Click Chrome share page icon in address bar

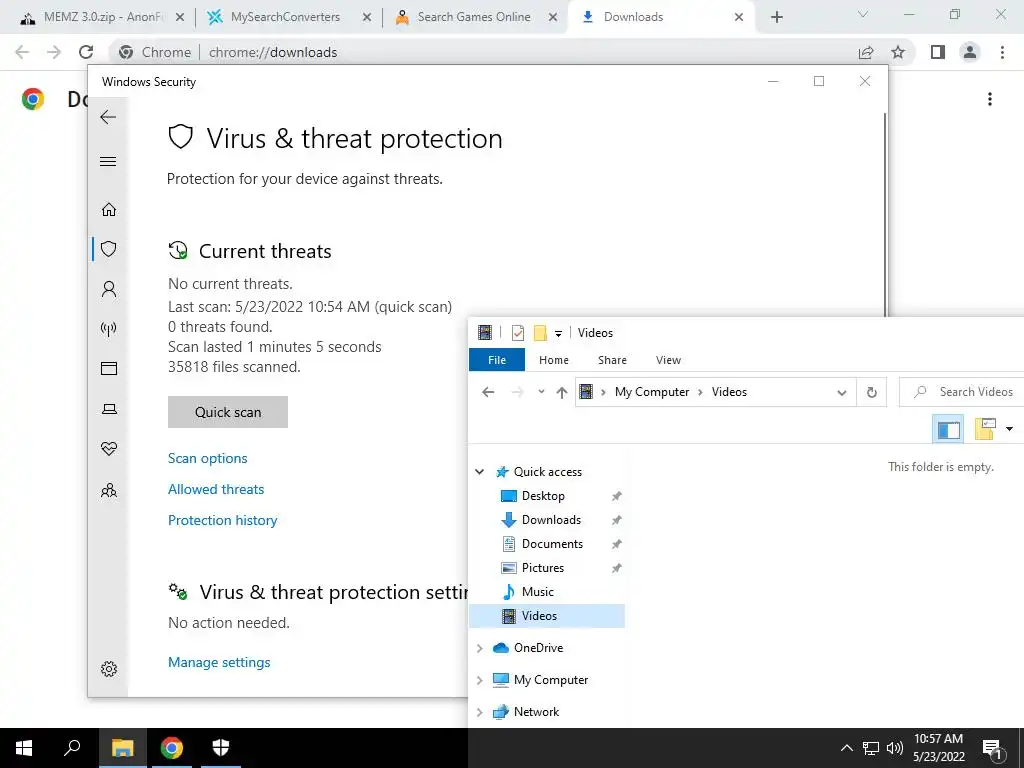click(x=866, y=52)
